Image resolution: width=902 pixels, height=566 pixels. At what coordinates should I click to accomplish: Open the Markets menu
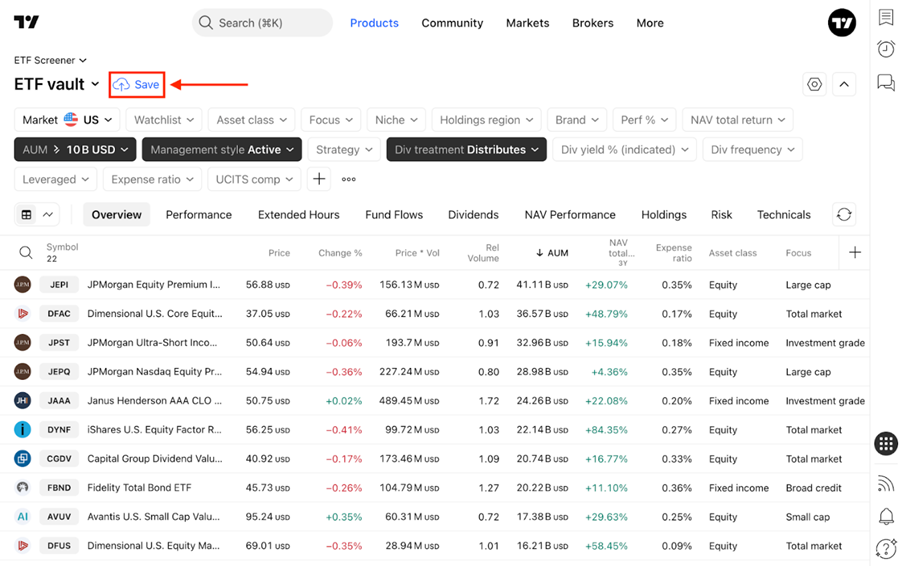pyautogui.click(x=528, y=23)
